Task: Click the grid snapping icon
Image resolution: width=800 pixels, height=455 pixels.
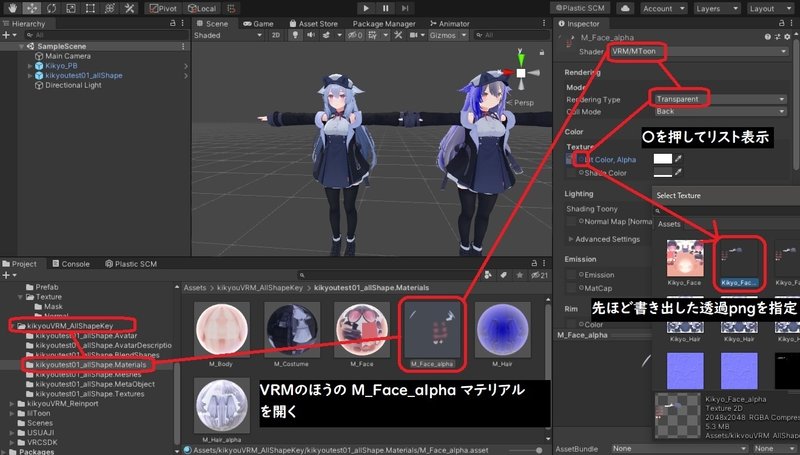Action: click(x=231, y=8)
